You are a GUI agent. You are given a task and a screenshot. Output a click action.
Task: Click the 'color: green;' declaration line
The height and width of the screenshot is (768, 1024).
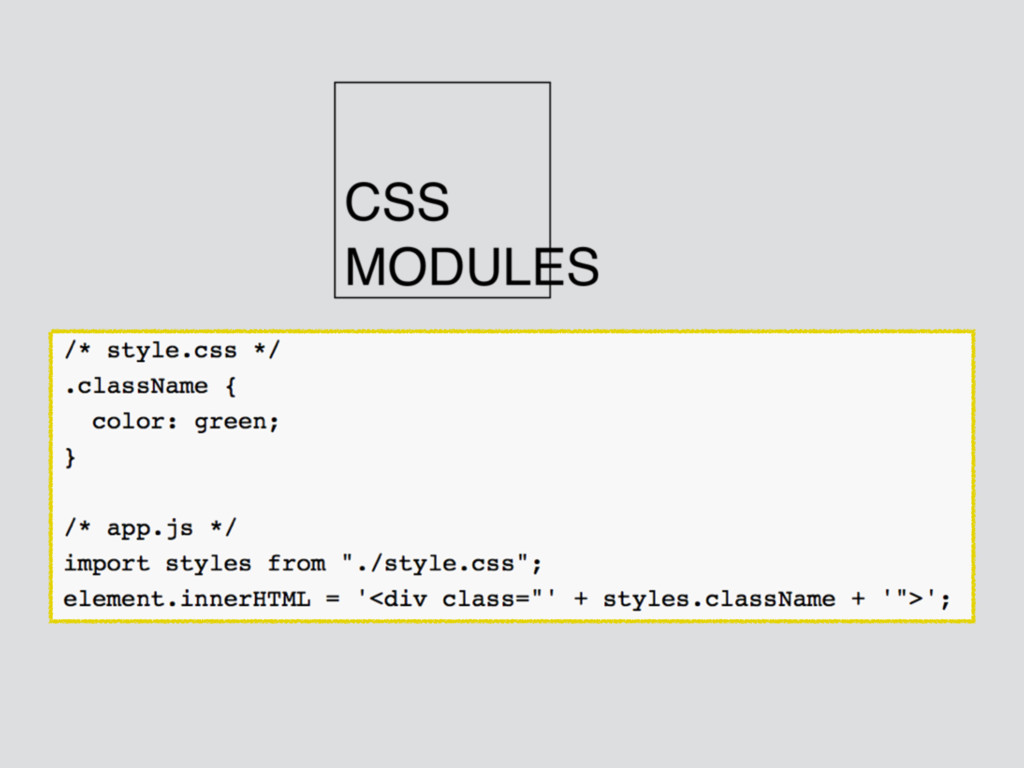185,422
